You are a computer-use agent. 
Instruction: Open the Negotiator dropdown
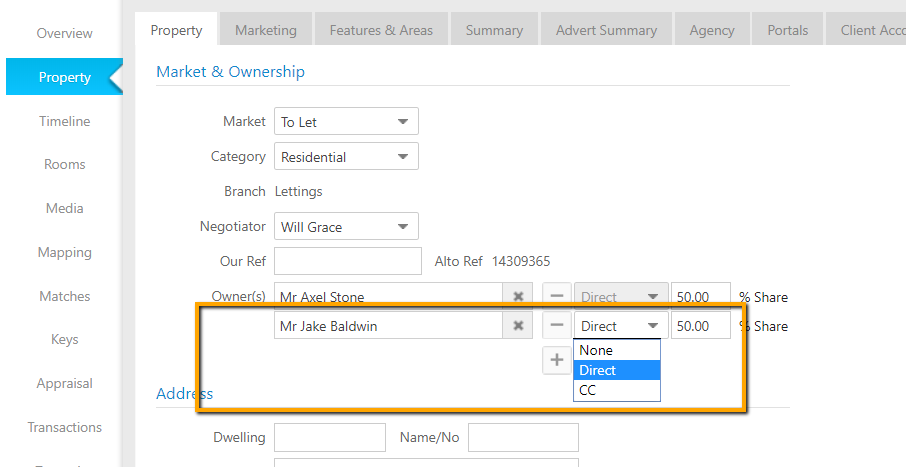point(346,227)
